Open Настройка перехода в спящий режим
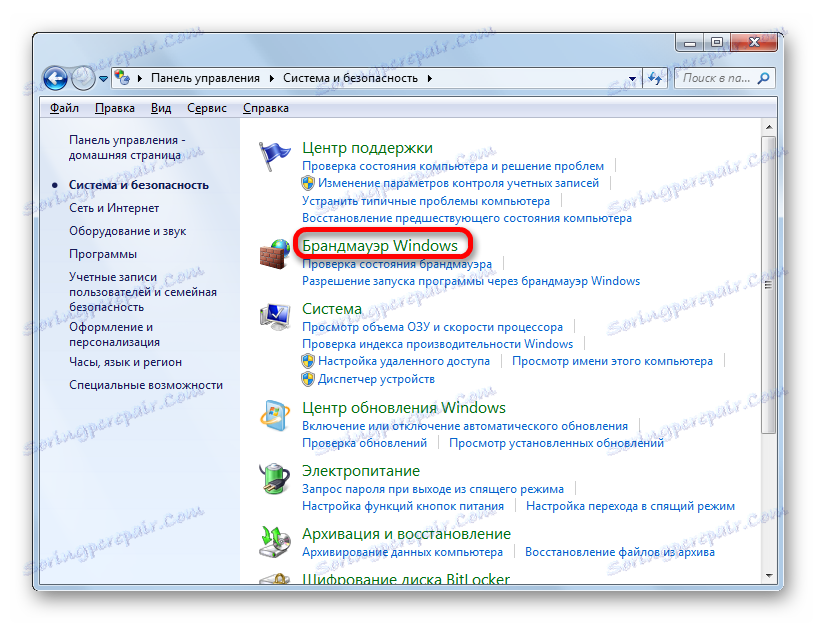817x624 pixels. pos(630,506)
